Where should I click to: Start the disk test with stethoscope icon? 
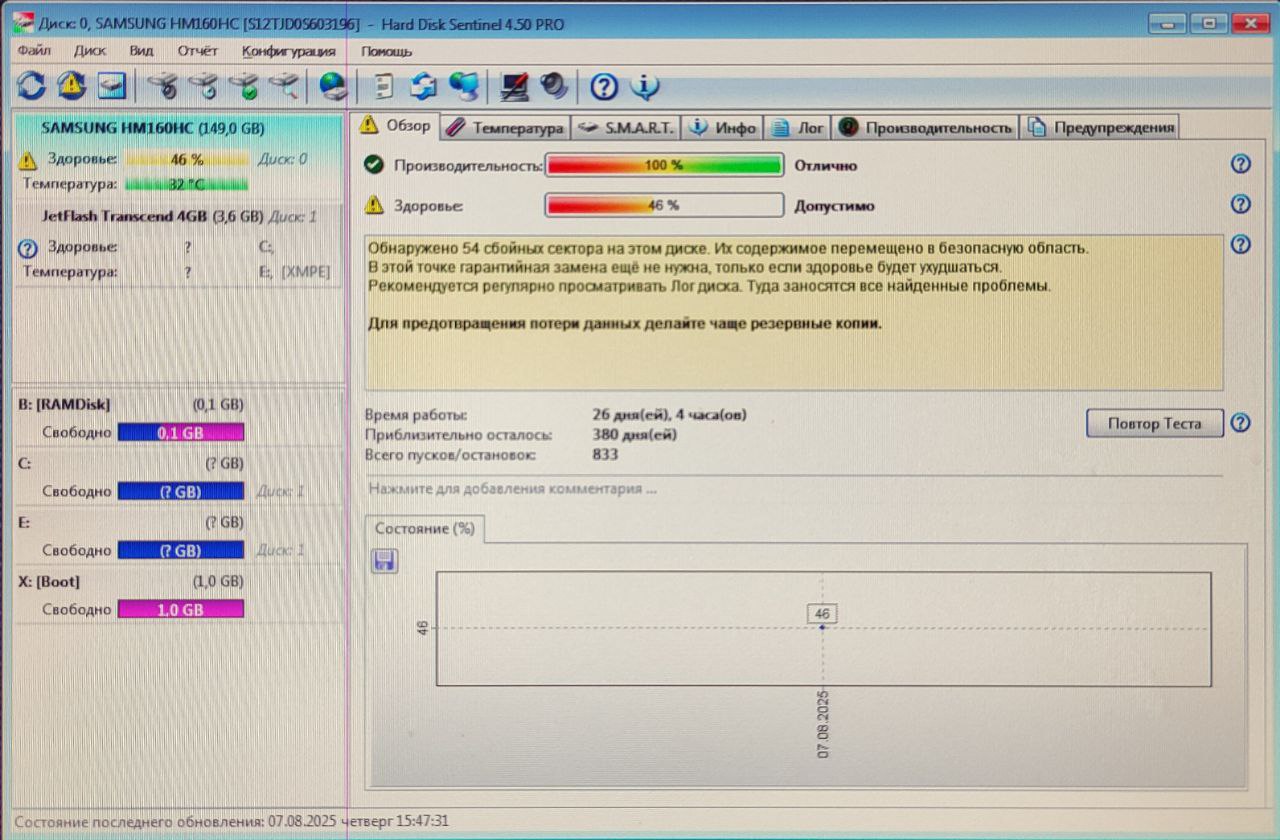click(x=165, y=87)
